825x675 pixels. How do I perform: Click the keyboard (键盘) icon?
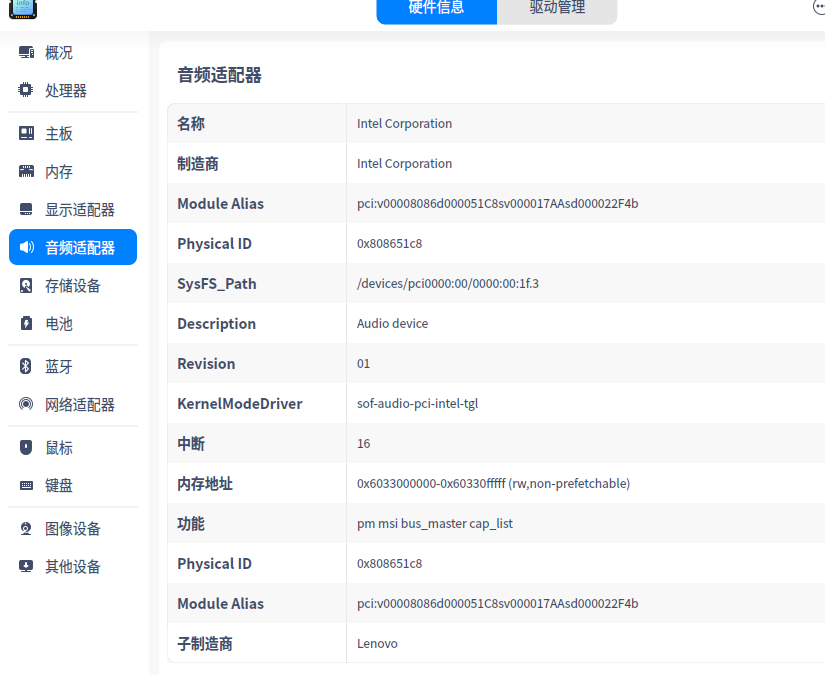tap(26, 486)
